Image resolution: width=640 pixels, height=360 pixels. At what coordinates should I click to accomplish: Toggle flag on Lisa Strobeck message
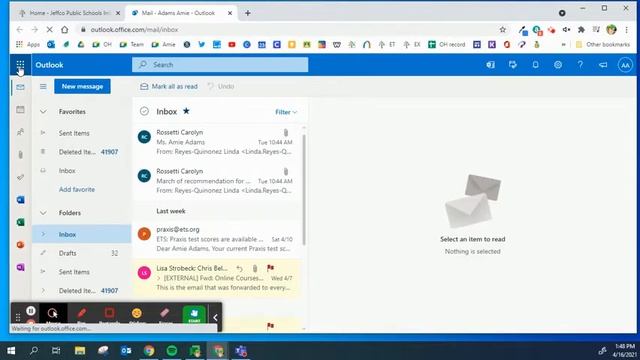click(x=270, y=268)
